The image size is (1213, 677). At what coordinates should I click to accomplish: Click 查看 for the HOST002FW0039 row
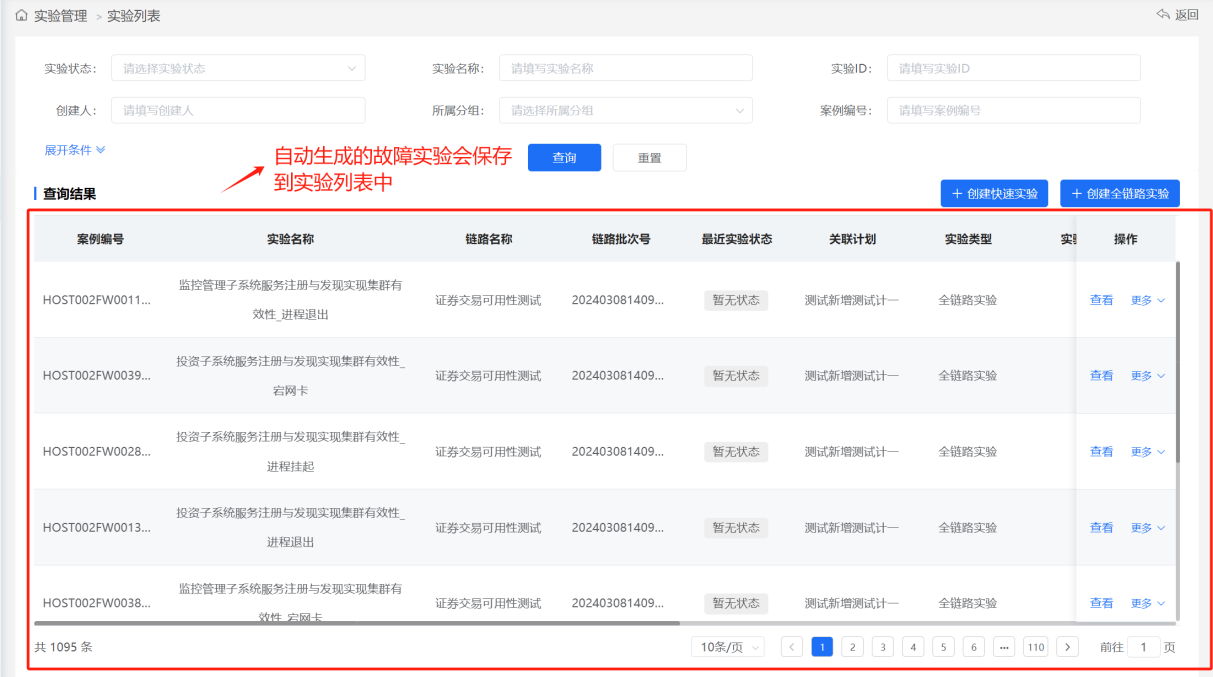click(x=1101, y=376)
